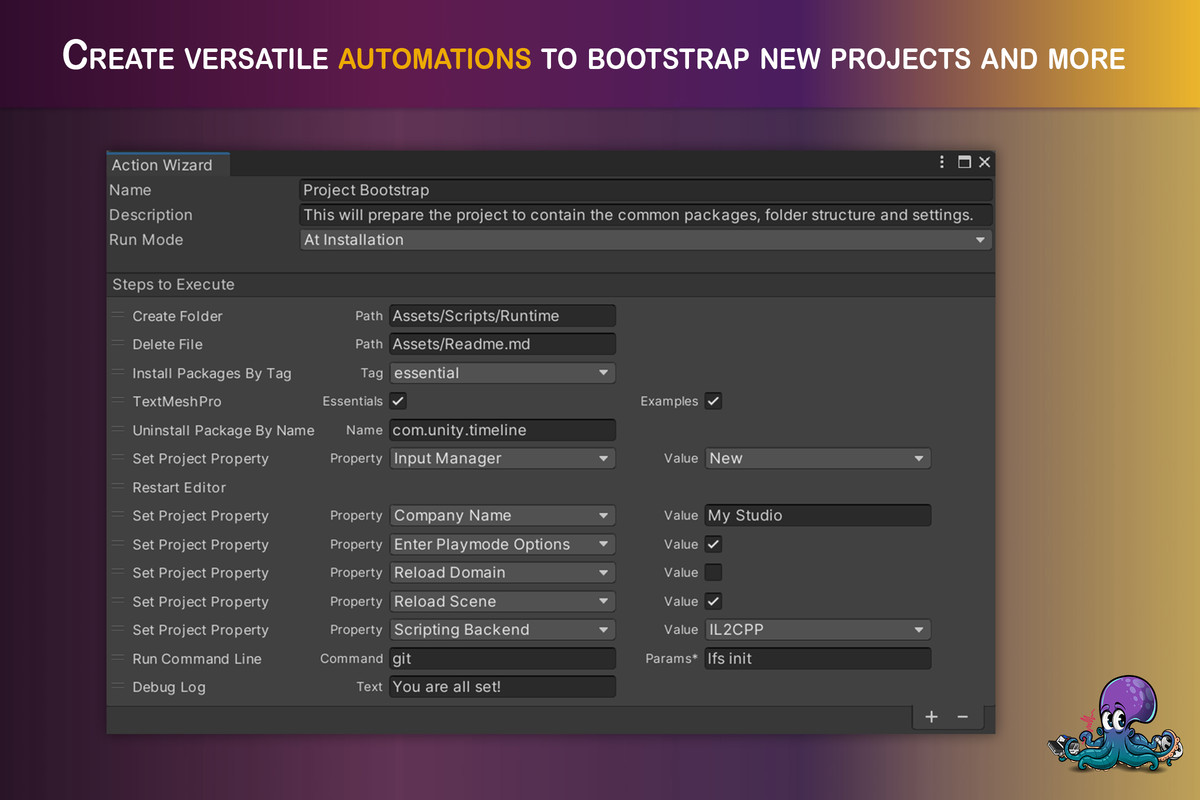Screen dimensions: 1200x800
Task: Click the Name field containing Project Bootstrap
Action: pyautogui.click(x=646, y=189)
